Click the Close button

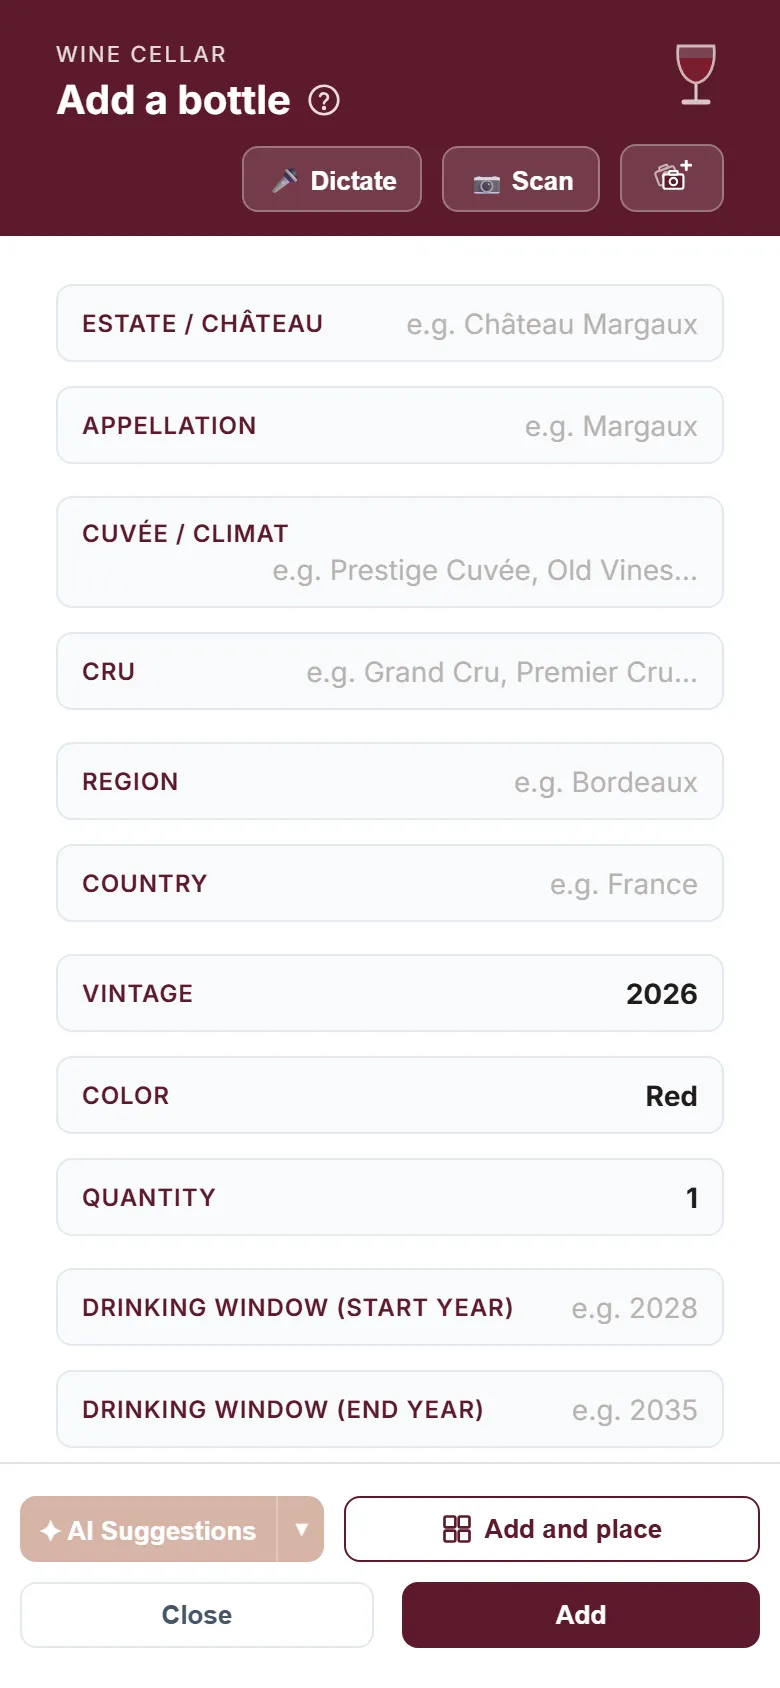(x=197, y=1615)
